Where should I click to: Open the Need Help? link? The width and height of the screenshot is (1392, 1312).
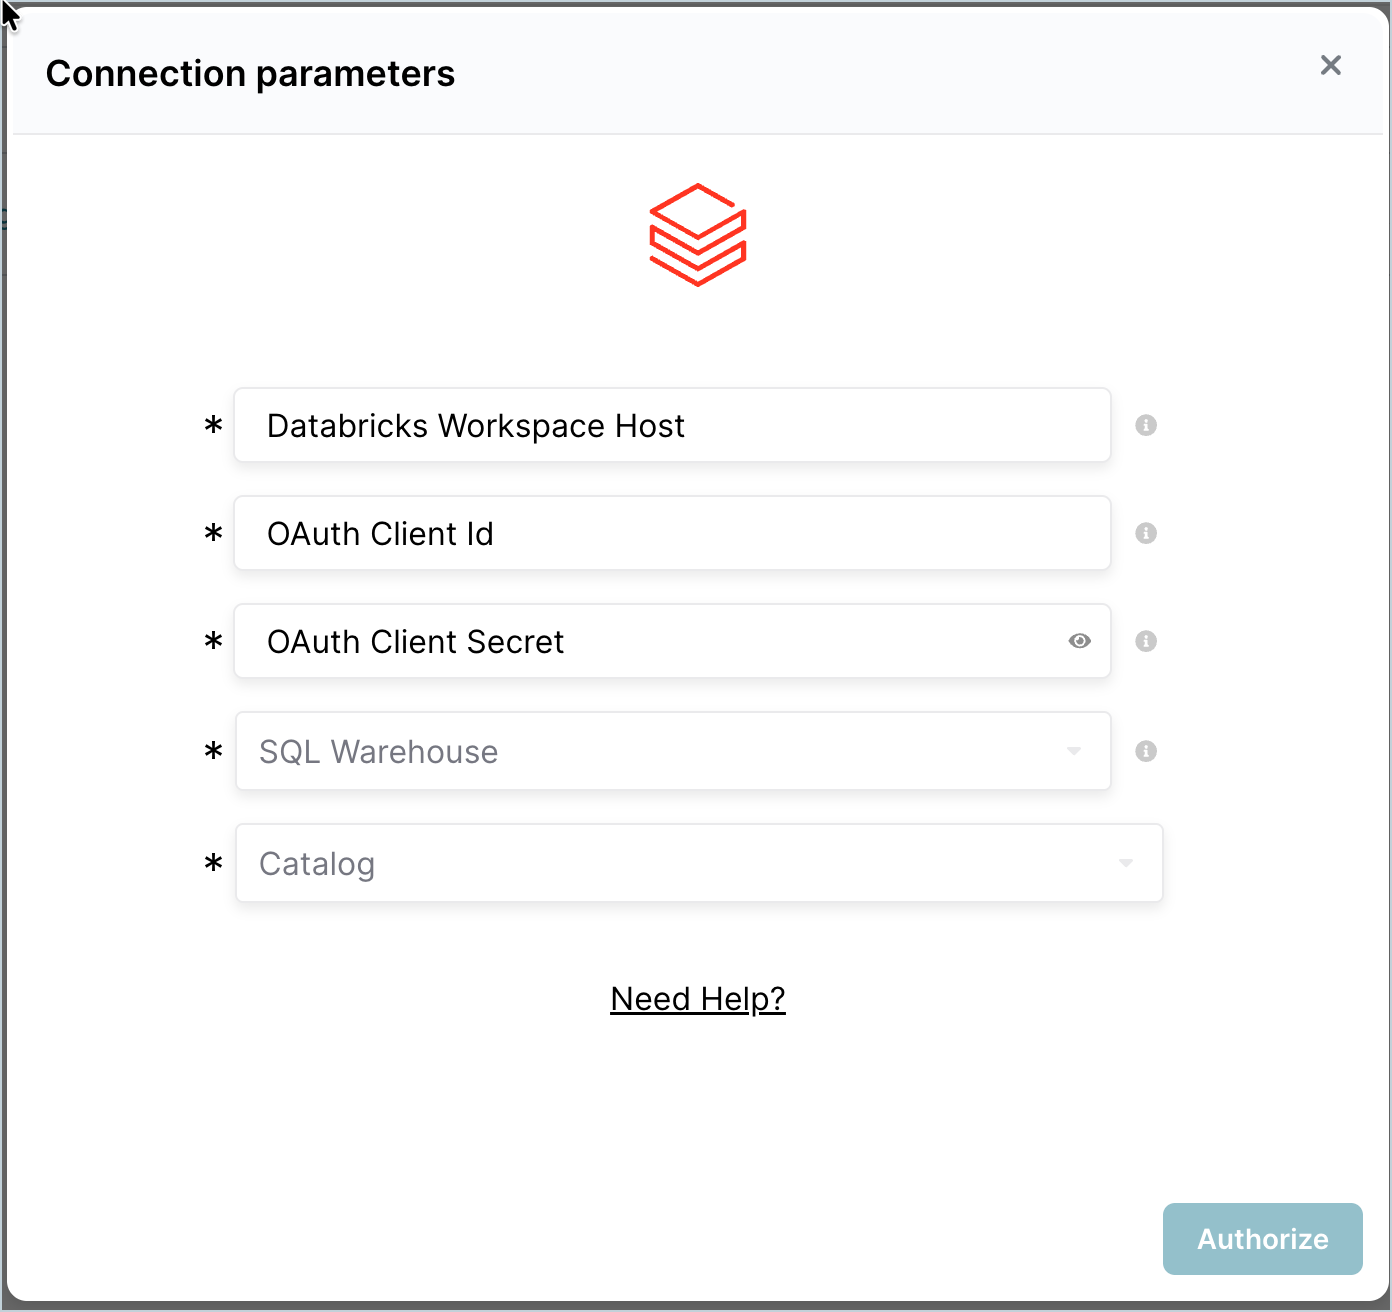click(698, 998)
